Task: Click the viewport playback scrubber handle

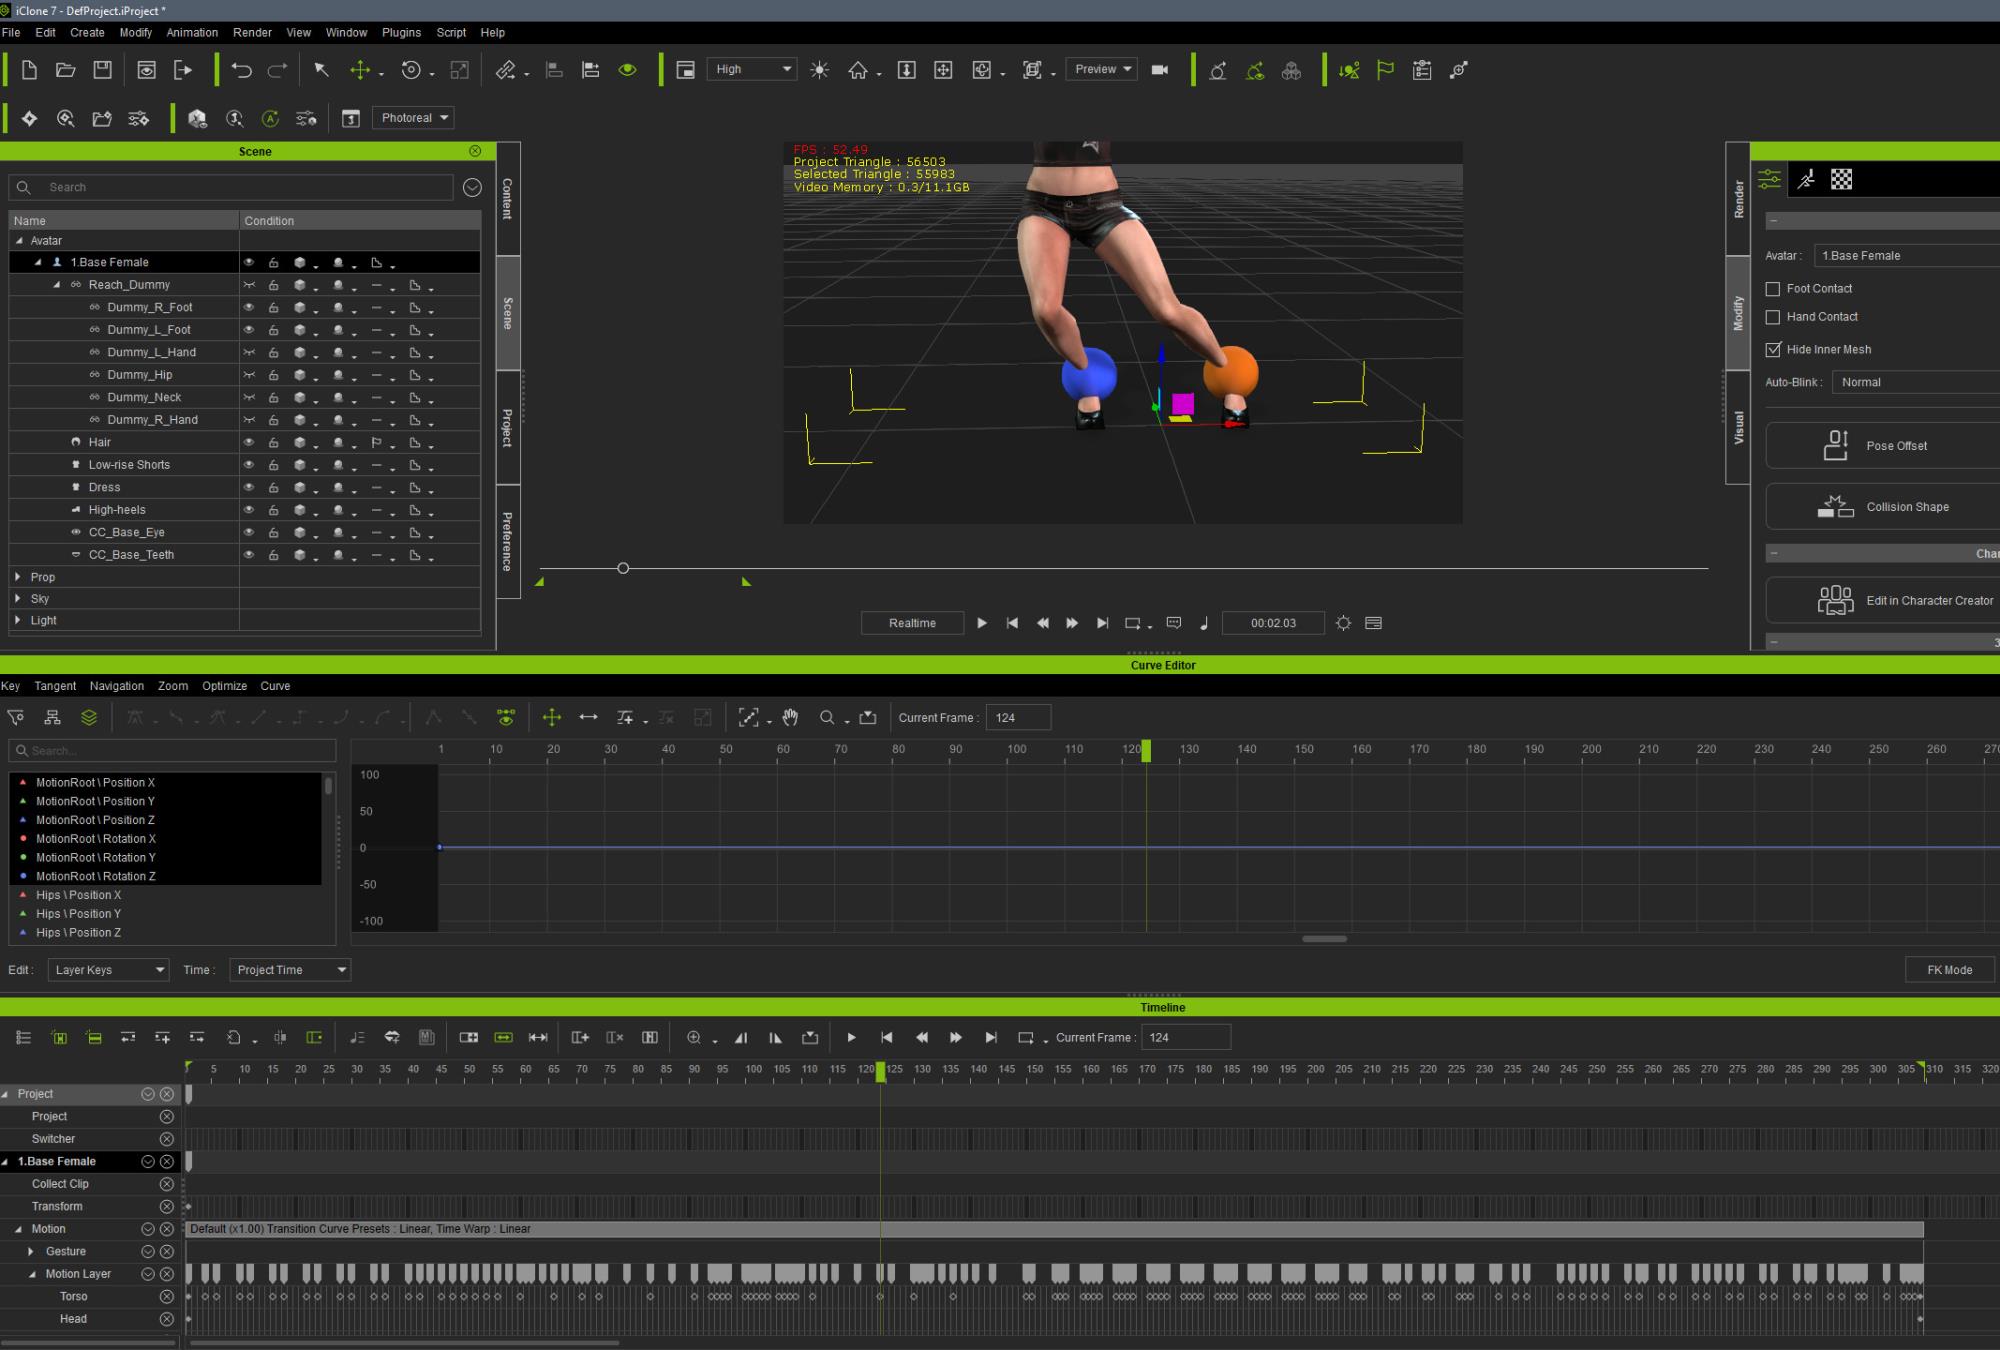Action: pos(623,568)
